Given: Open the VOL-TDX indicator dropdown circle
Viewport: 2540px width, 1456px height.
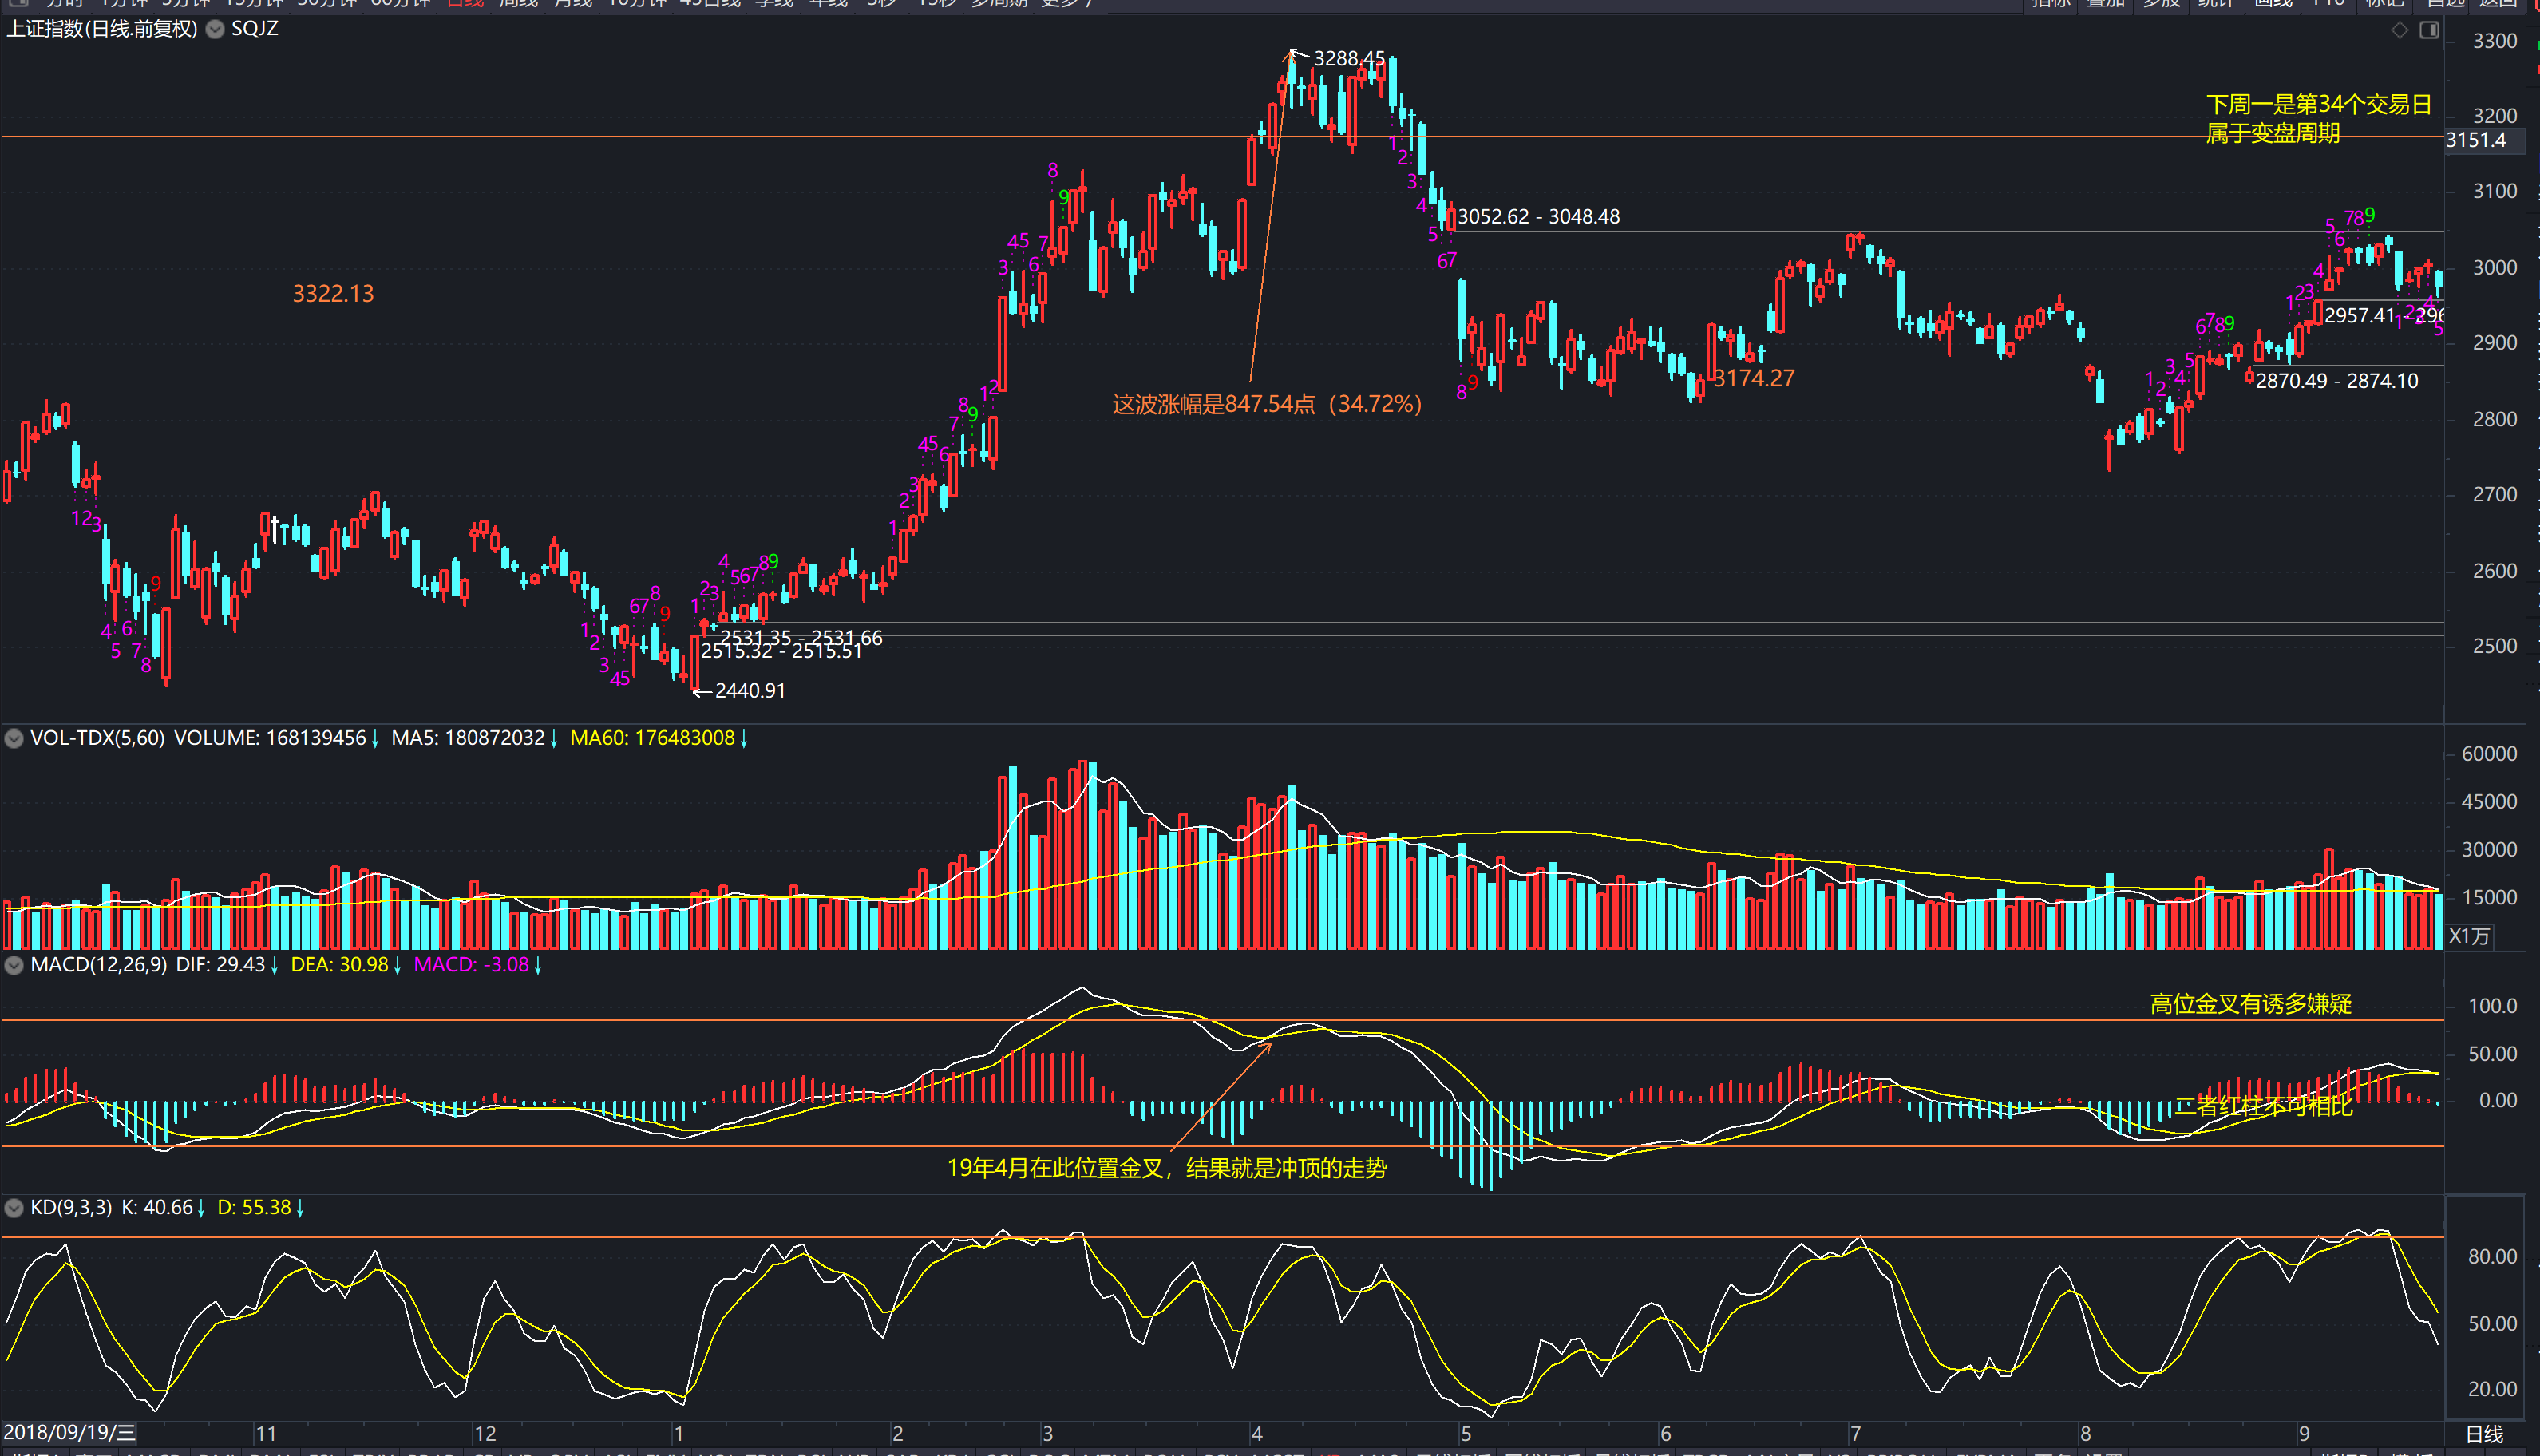Looking at the screenshot, I should 14,738.
